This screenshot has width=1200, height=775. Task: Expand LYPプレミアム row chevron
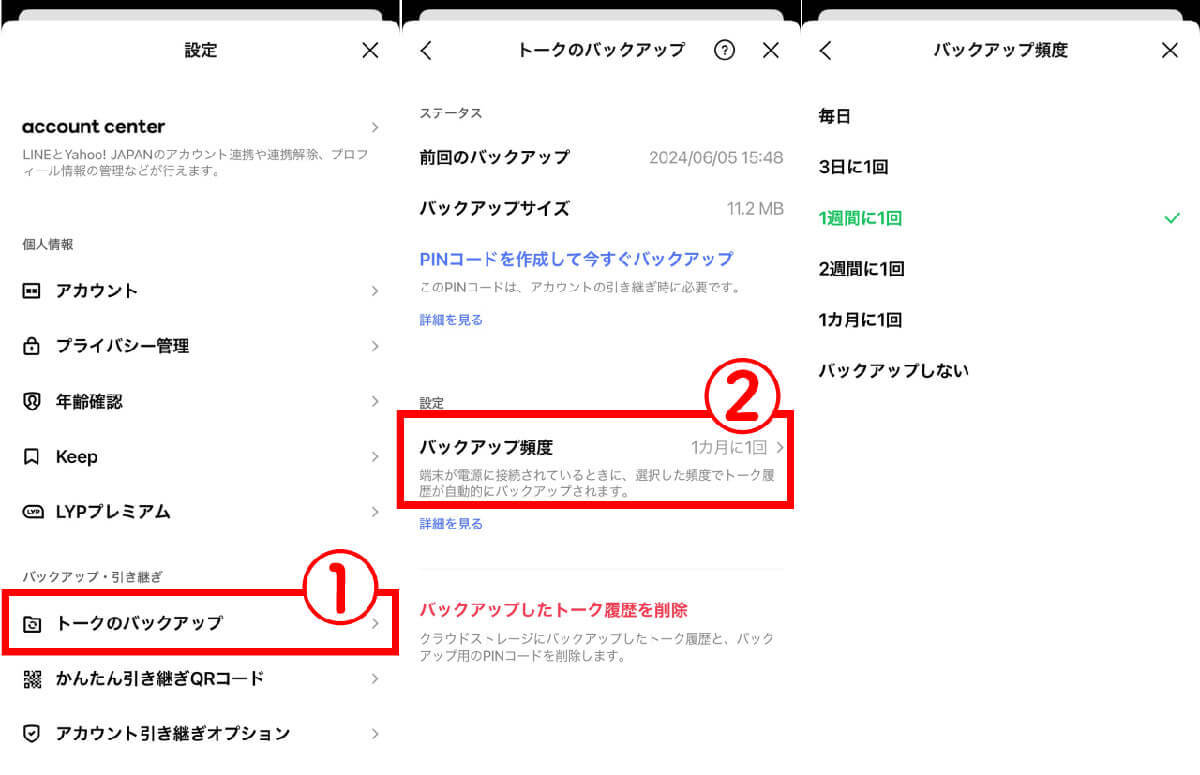point(375,512)
